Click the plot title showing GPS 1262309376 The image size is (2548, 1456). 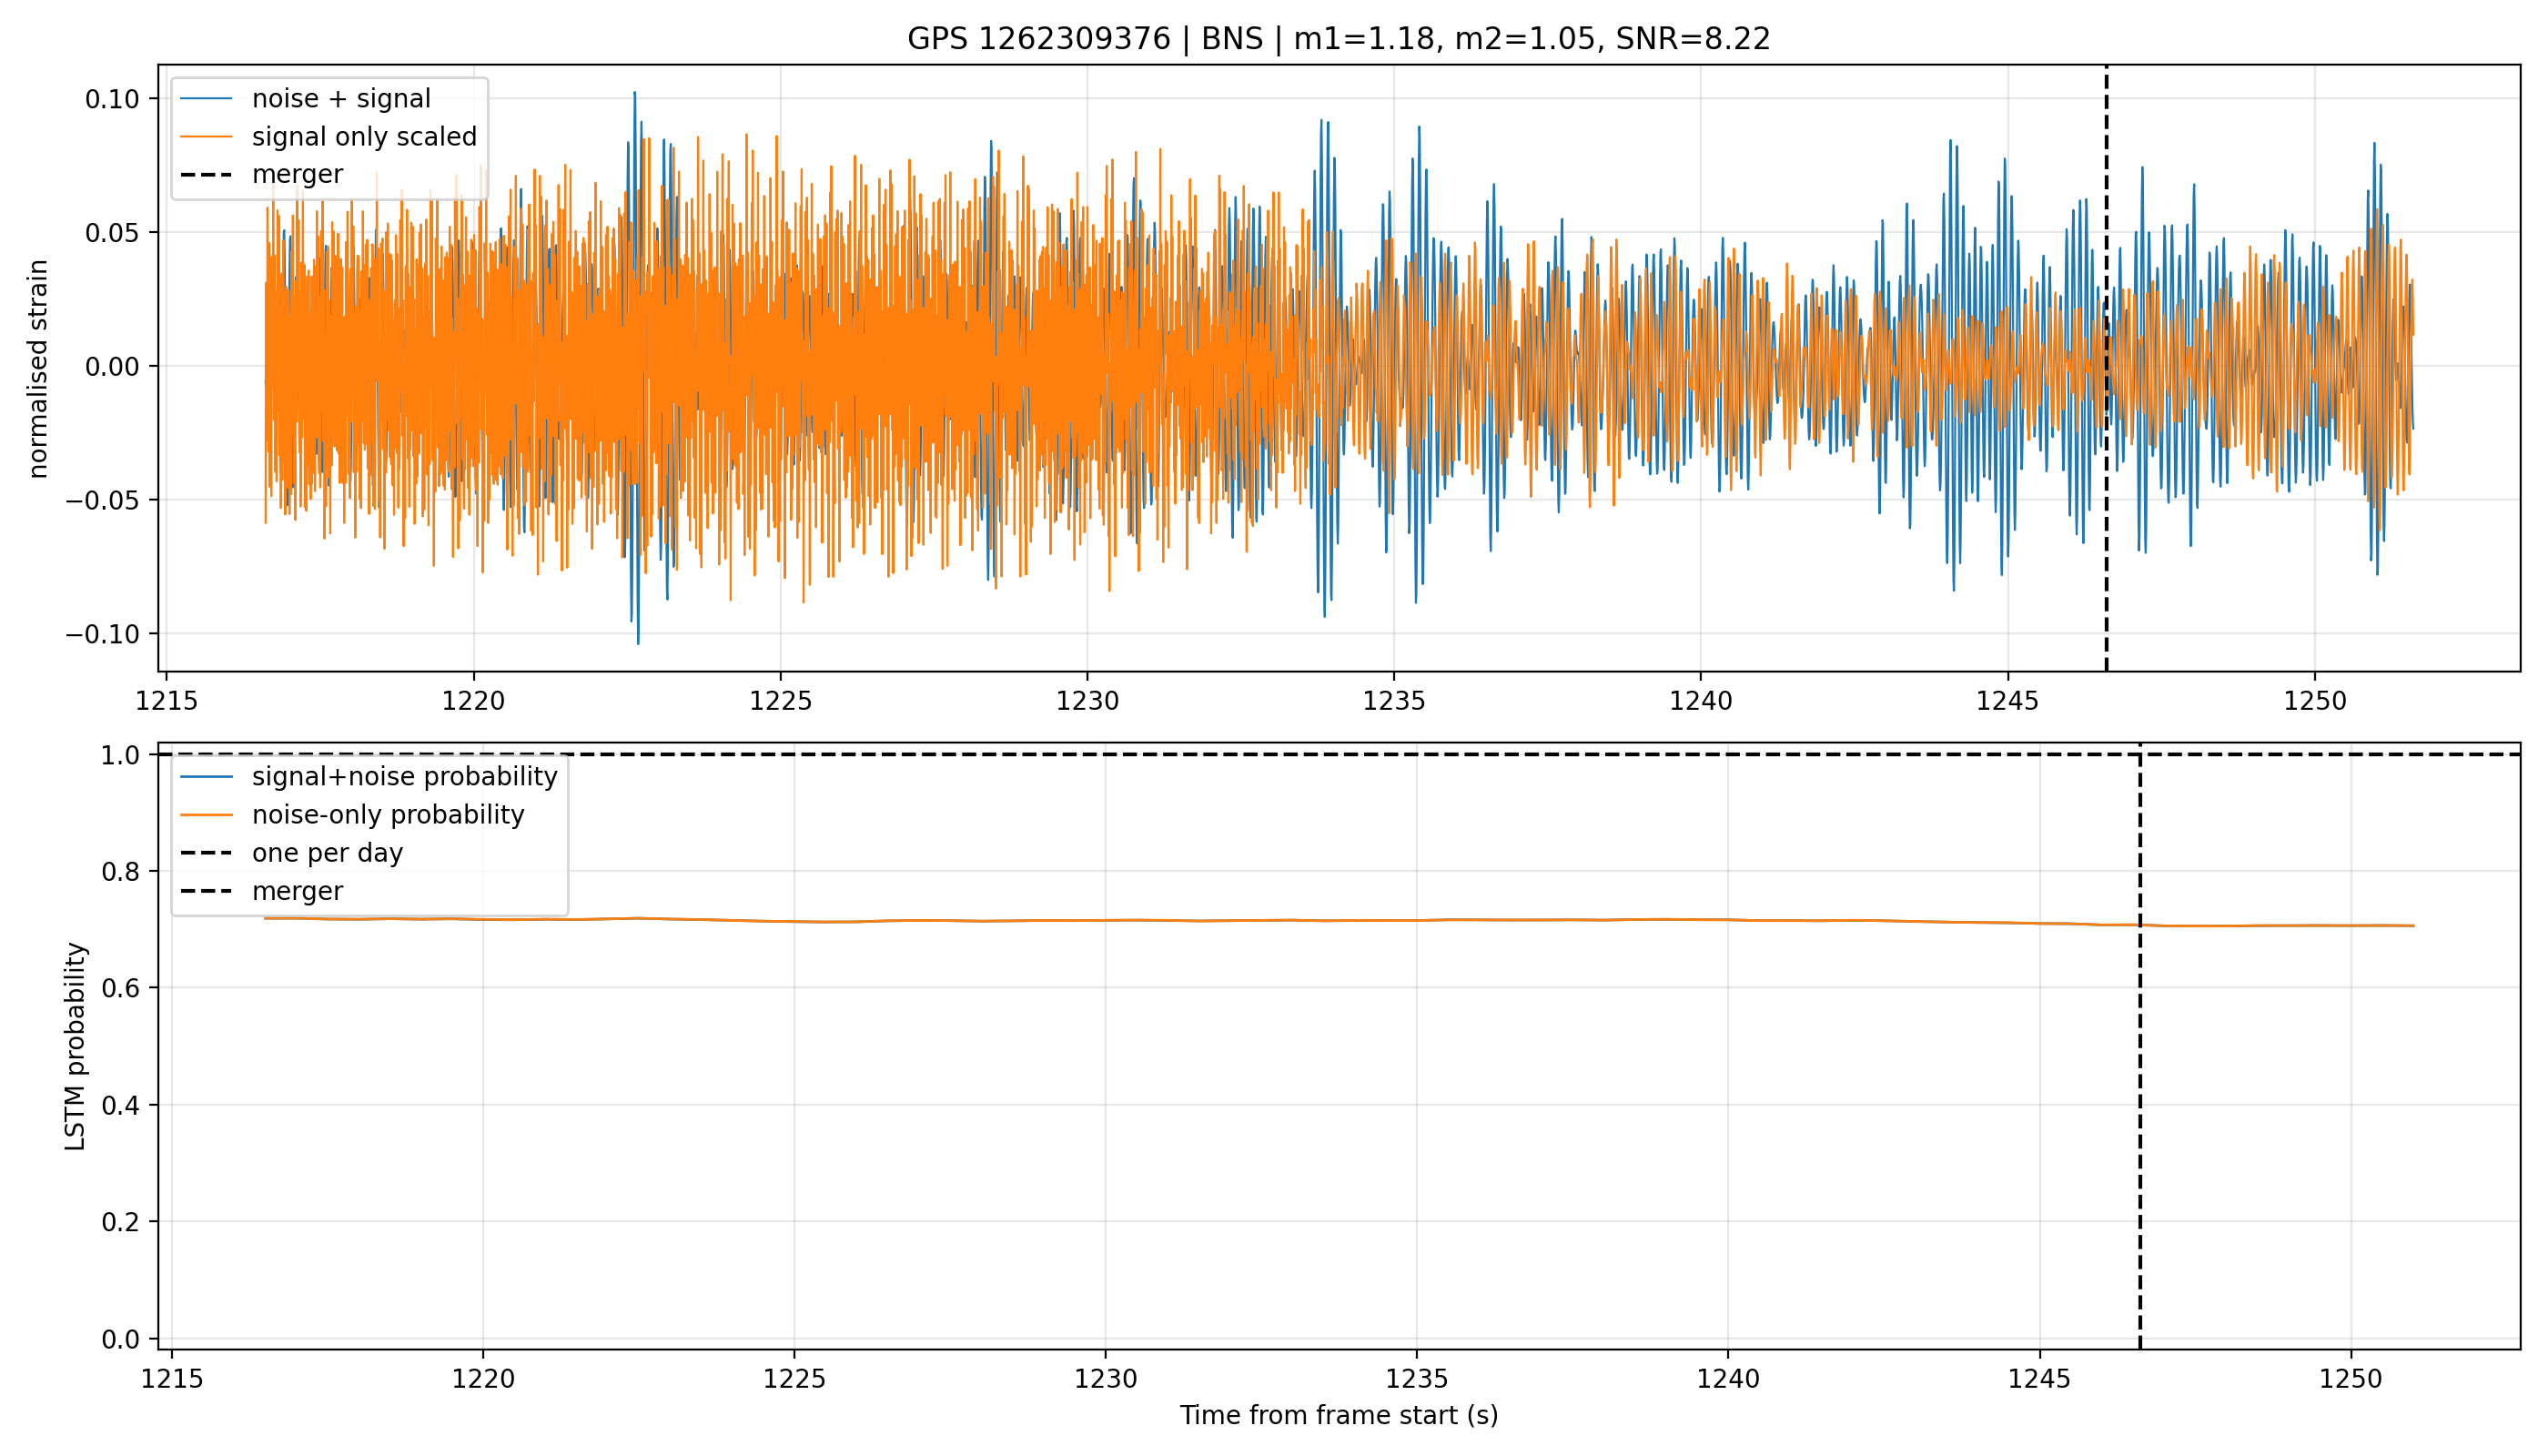(x=1338, y=39)
